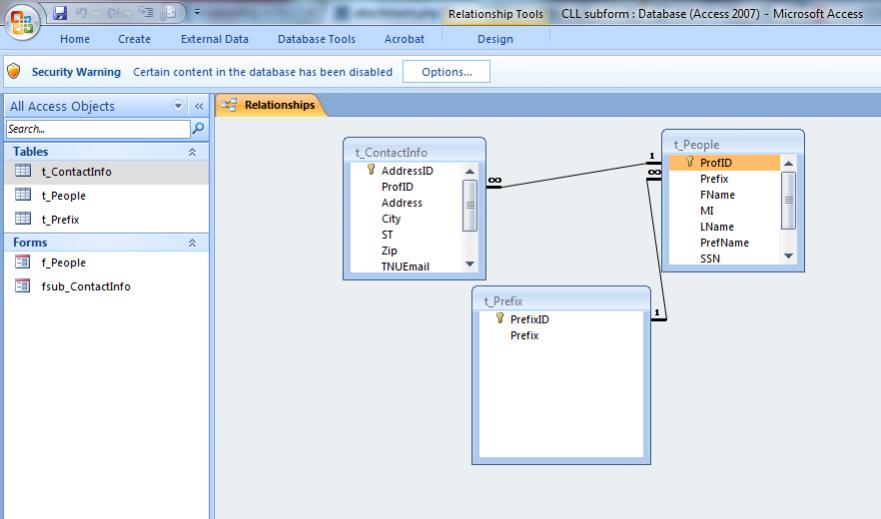
Task: Click the Security Warning shield icon
Action: click(x=14, y=71)
